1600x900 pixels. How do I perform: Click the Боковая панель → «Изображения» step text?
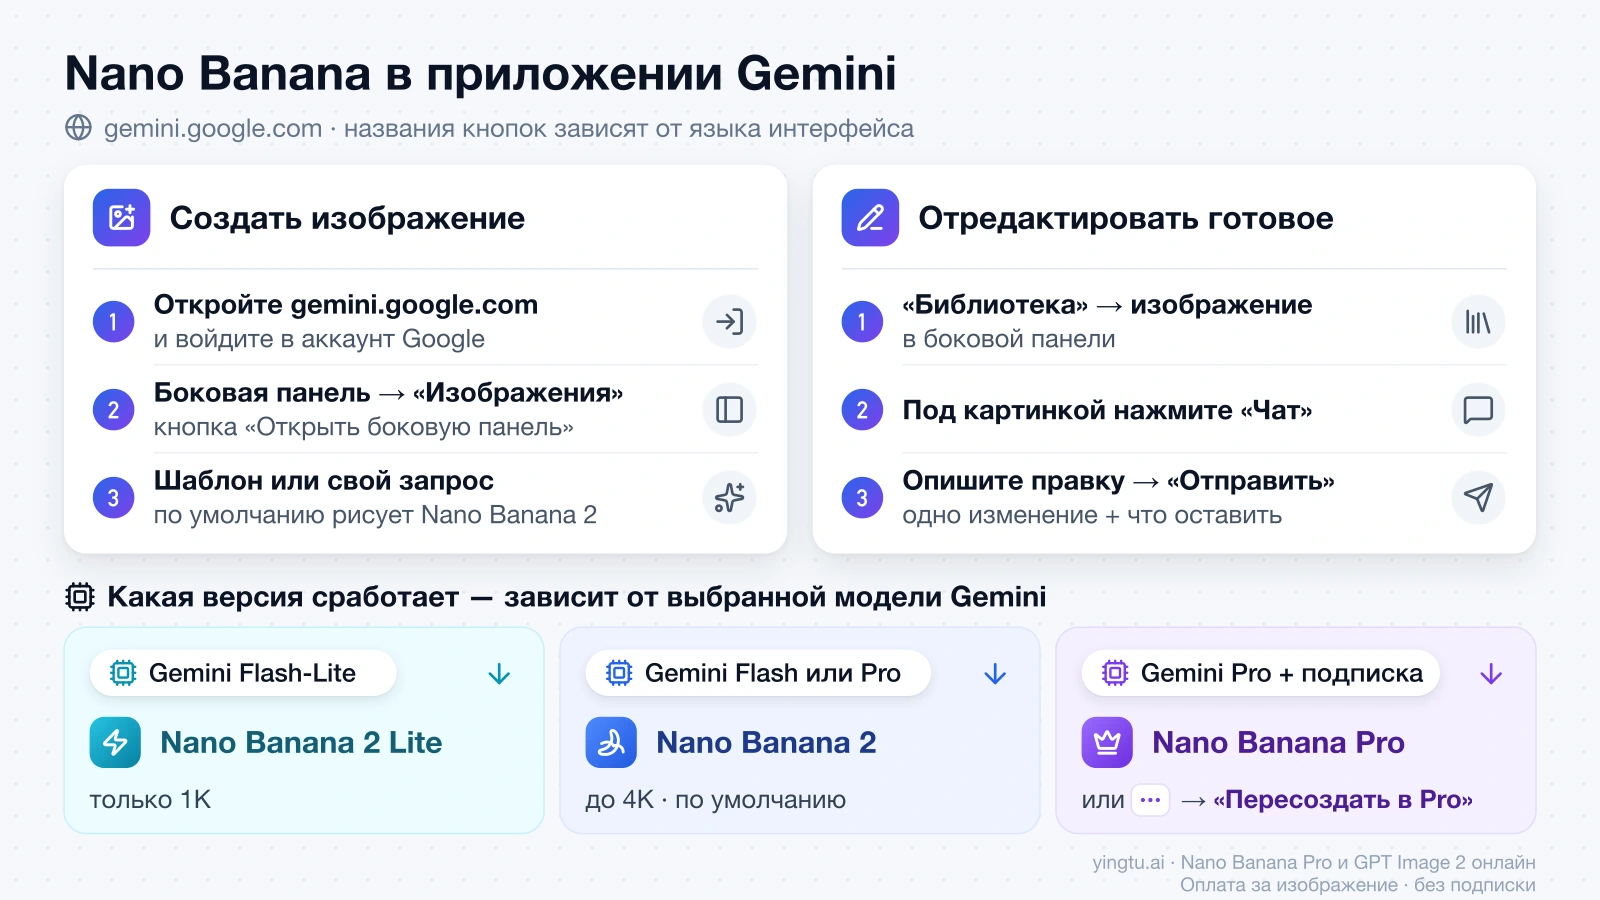point(388,393)
